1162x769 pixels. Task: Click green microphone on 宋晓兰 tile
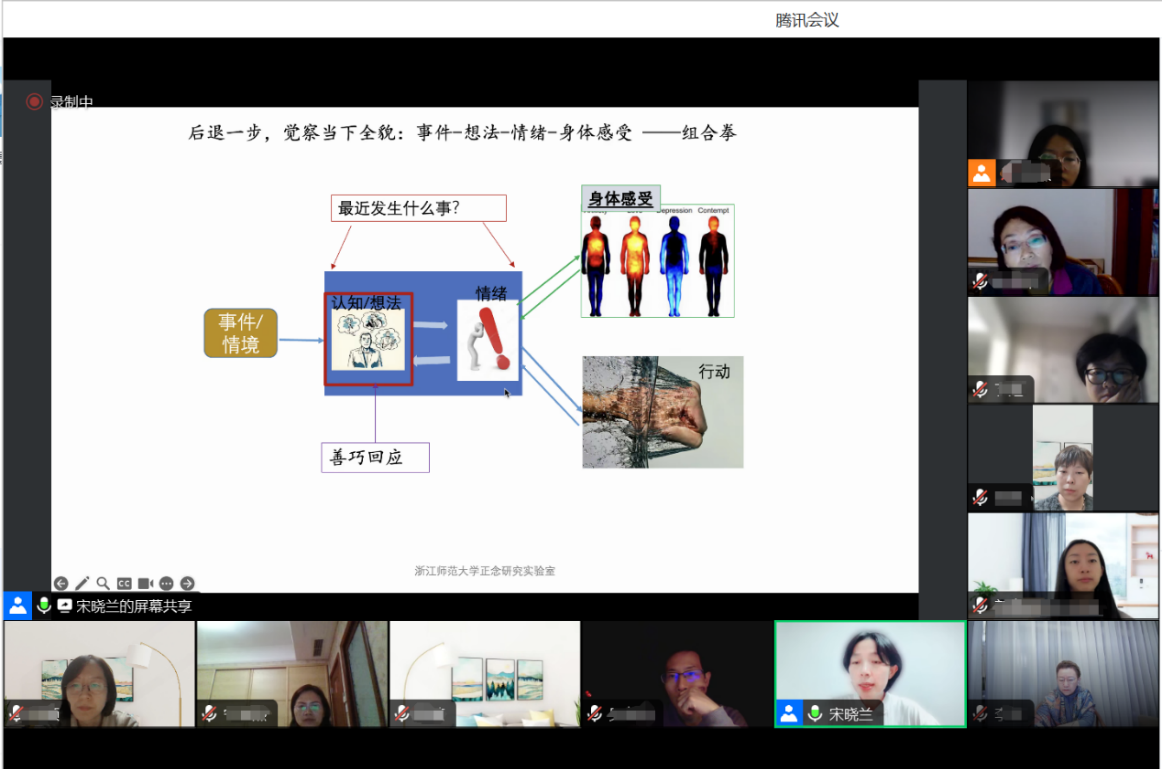coord(815,713)
